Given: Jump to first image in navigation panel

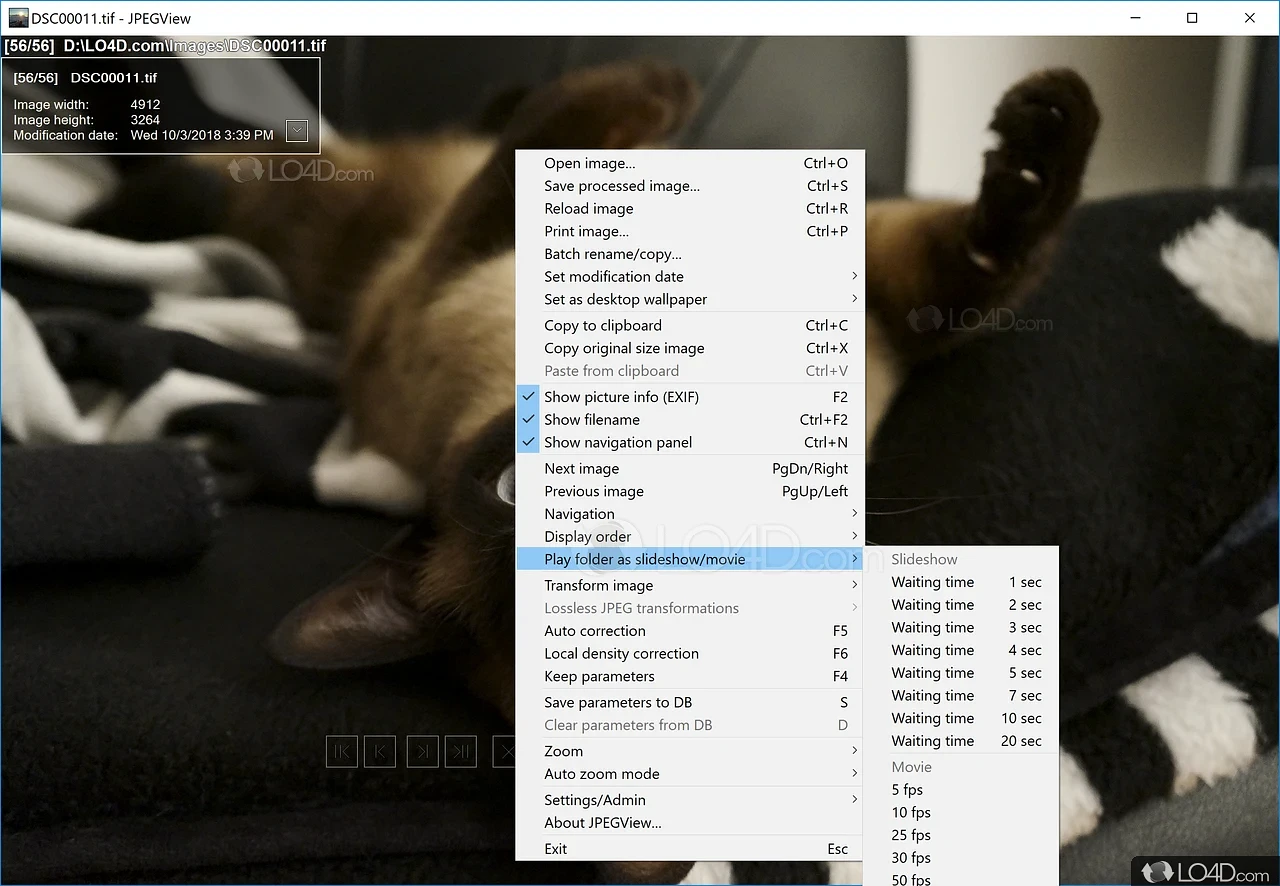Looking at the screenshot, I should [342, 752].
